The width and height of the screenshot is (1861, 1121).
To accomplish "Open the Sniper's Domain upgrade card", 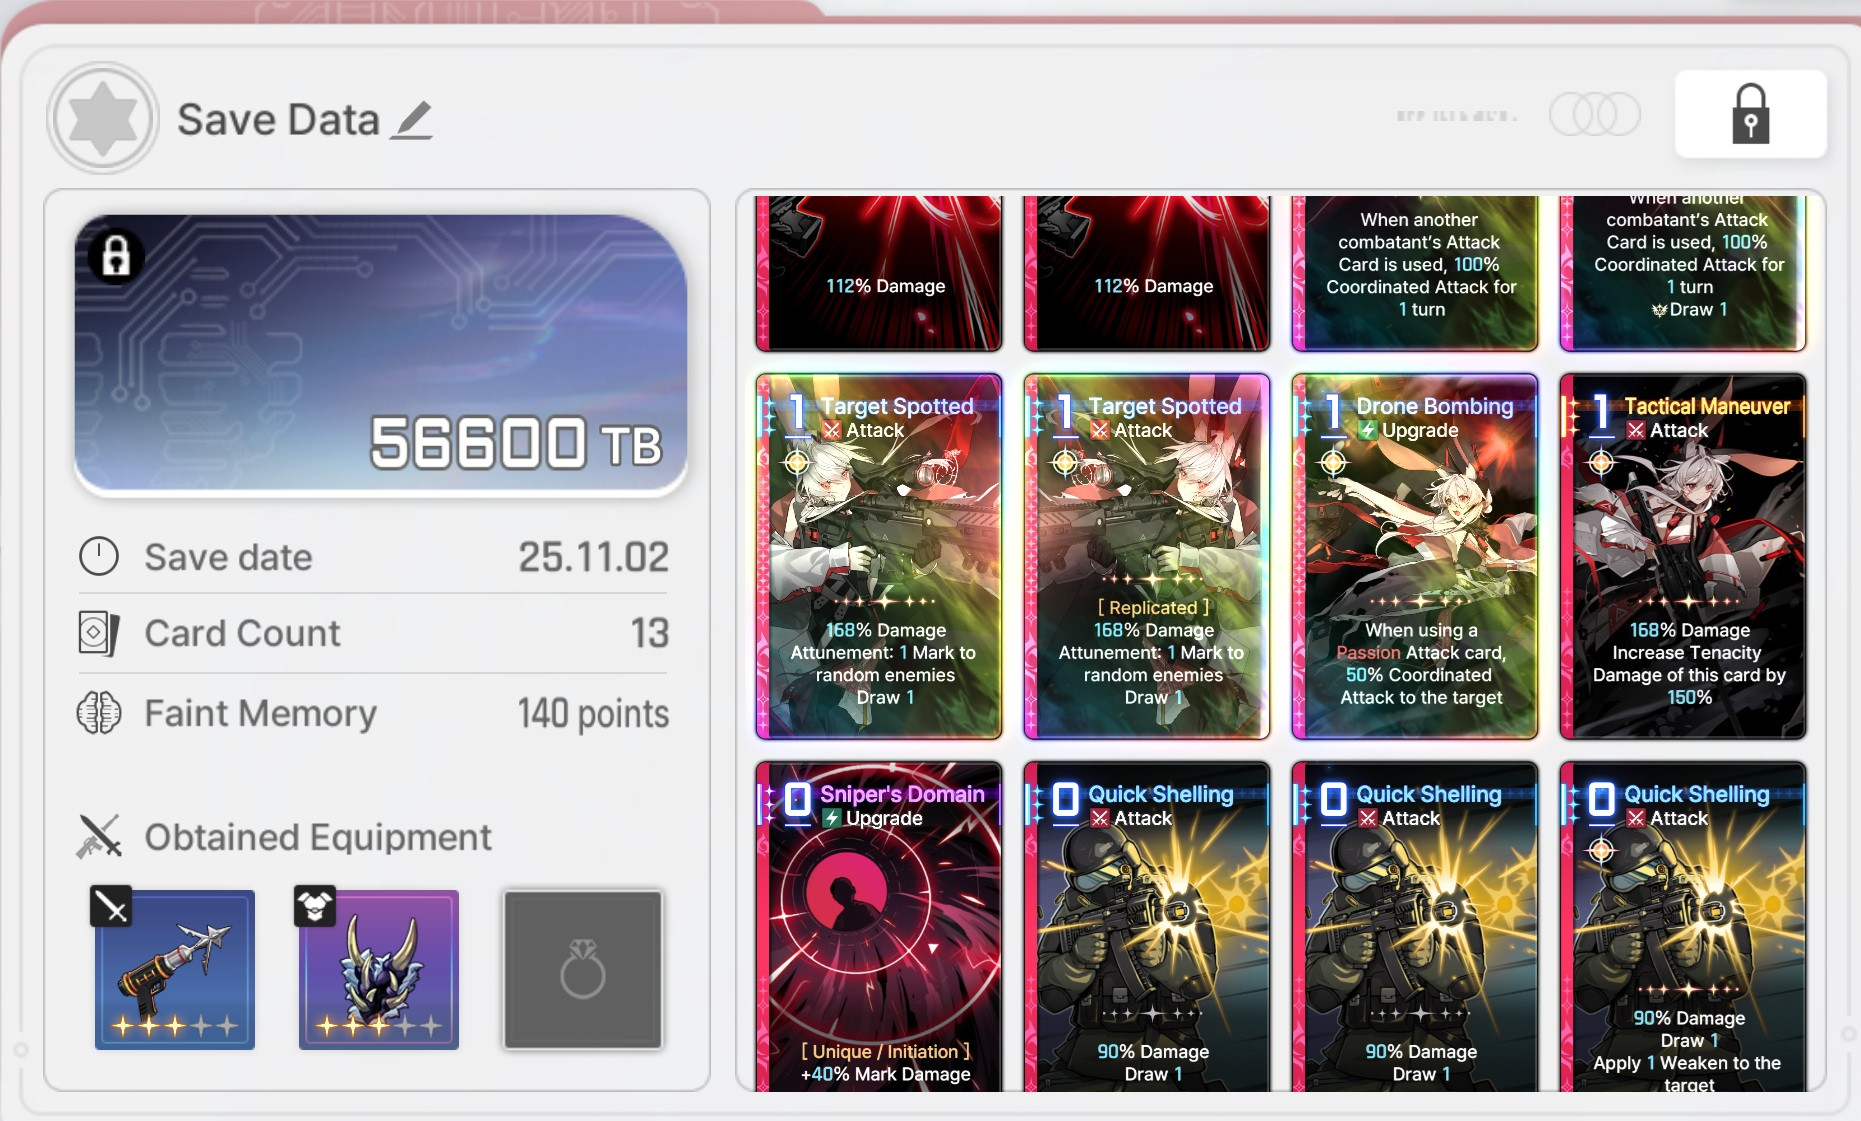I will pyautogui.click(x=879, y=927).
